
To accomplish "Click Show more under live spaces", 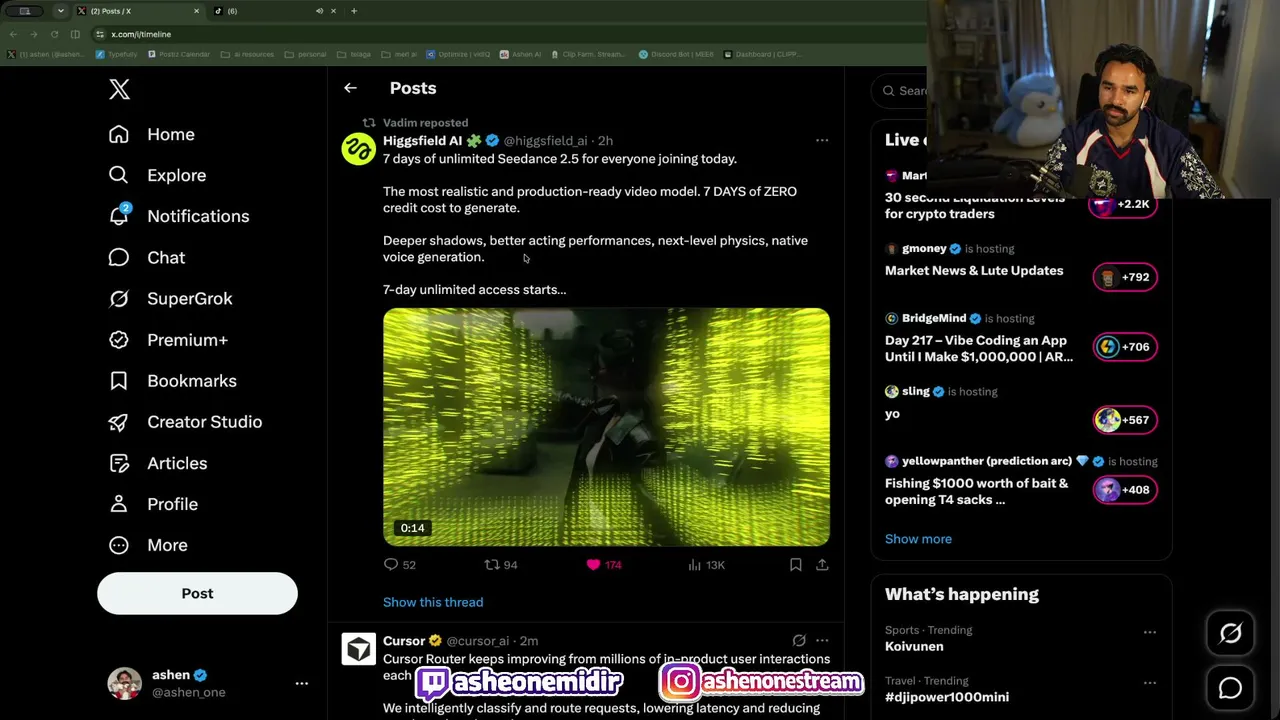I will coord(918,539).
